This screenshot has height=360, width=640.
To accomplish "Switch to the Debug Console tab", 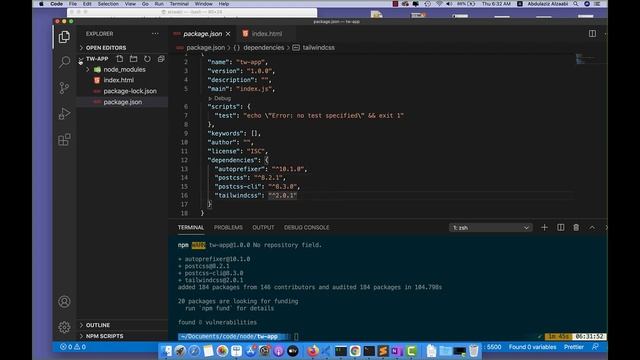I will point(307,227).
